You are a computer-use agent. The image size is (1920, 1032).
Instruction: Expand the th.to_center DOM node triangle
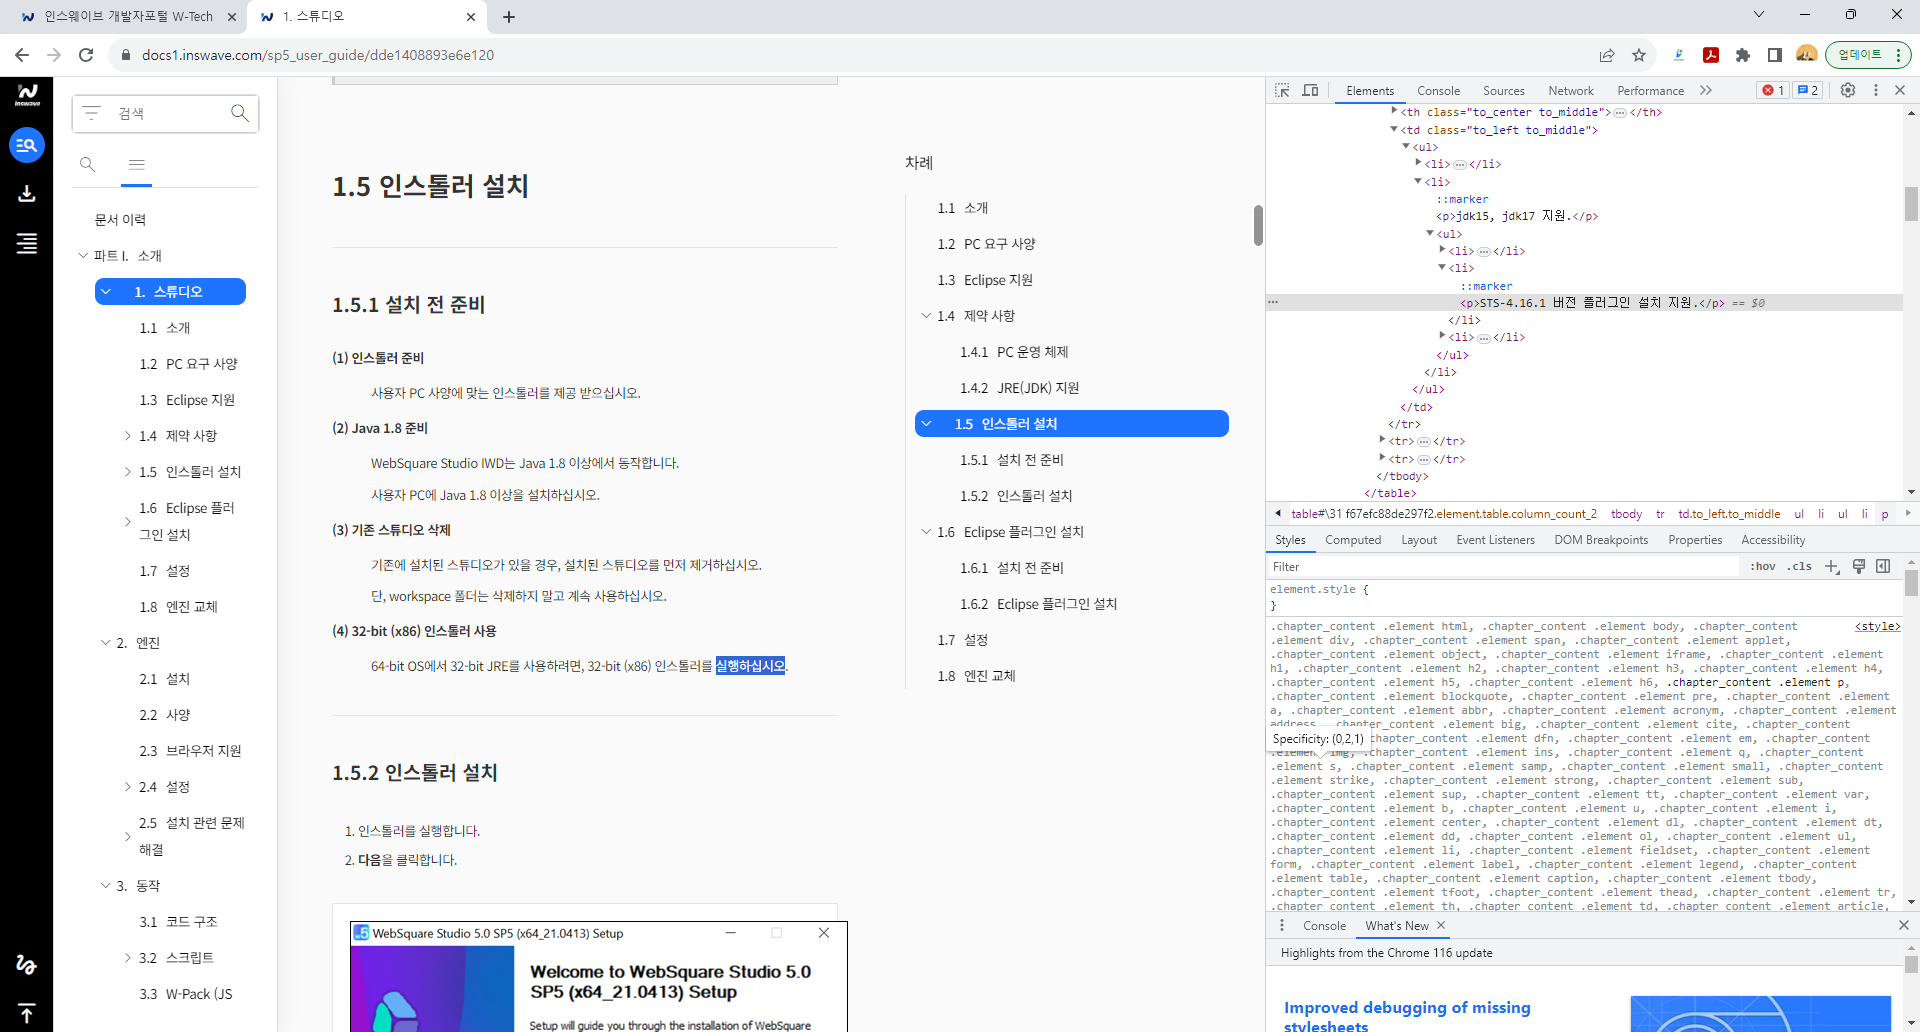point(1394,111)
